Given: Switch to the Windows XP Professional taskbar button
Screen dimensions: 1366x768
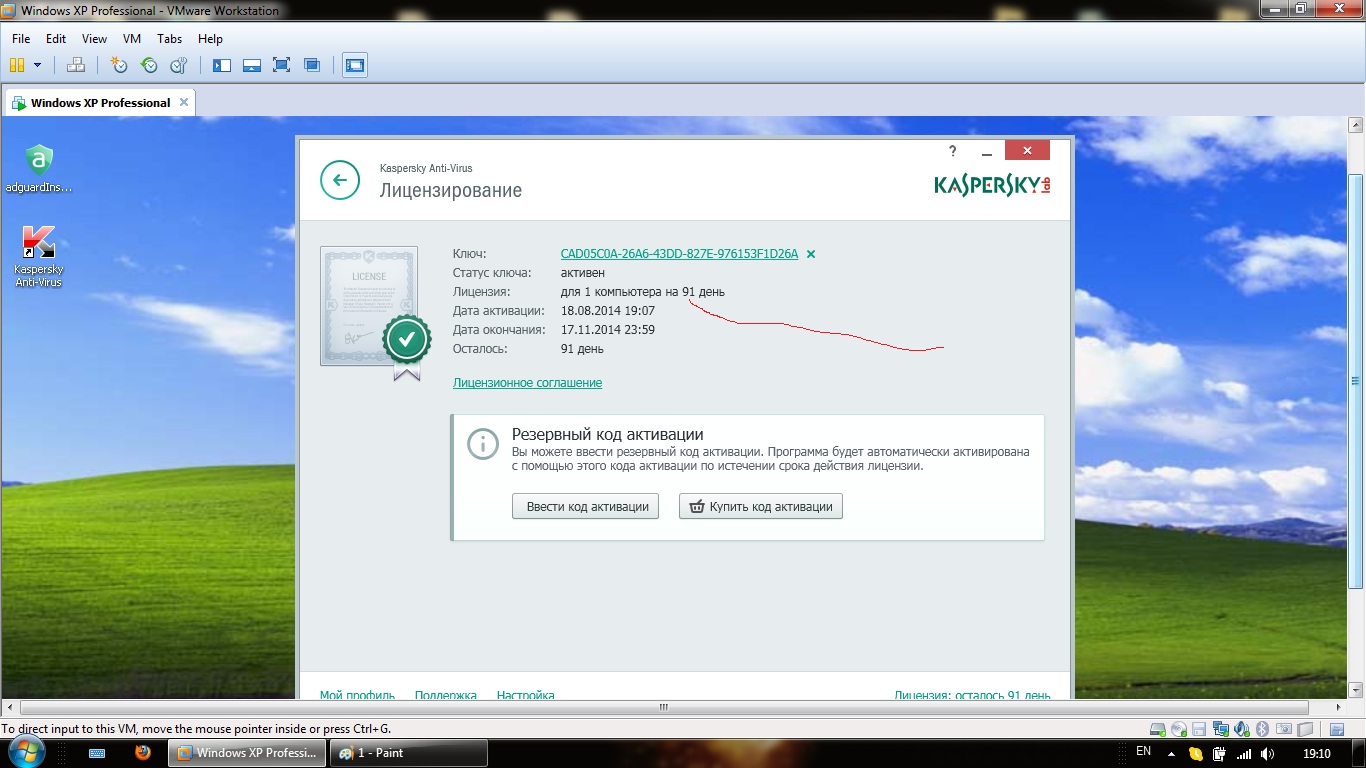Looking at the screenshot, I should (247, 753).
